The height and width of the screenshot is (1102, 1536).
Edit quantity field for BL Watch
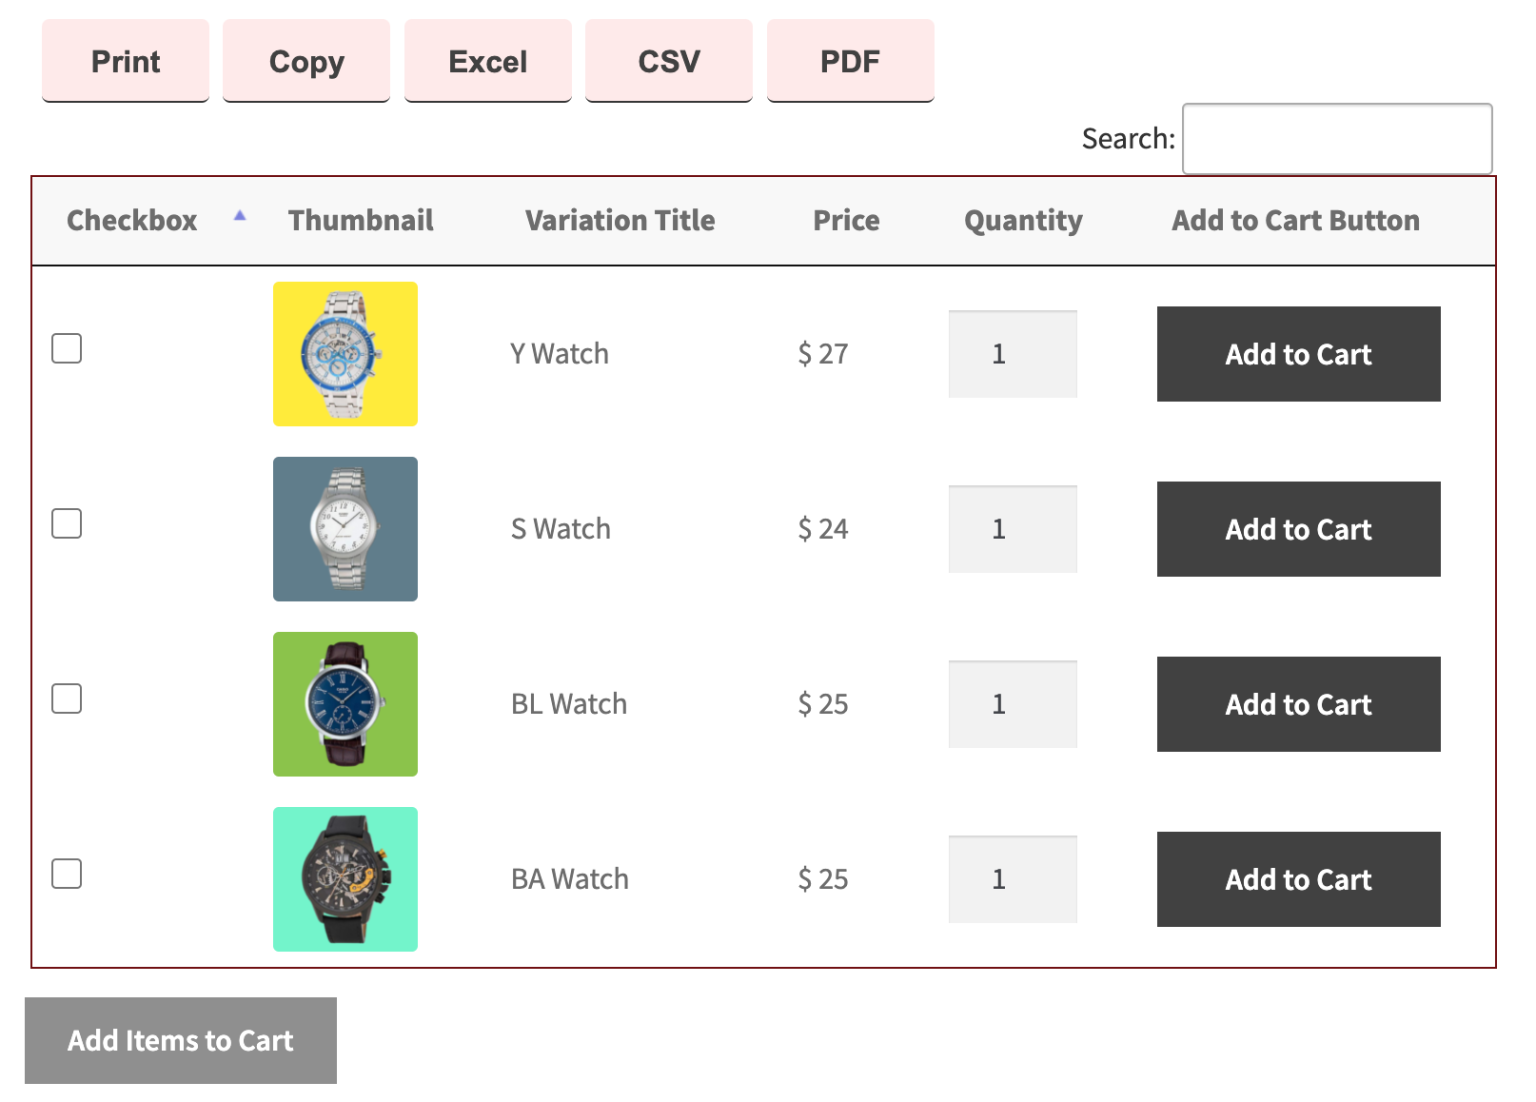[1013, 704]
